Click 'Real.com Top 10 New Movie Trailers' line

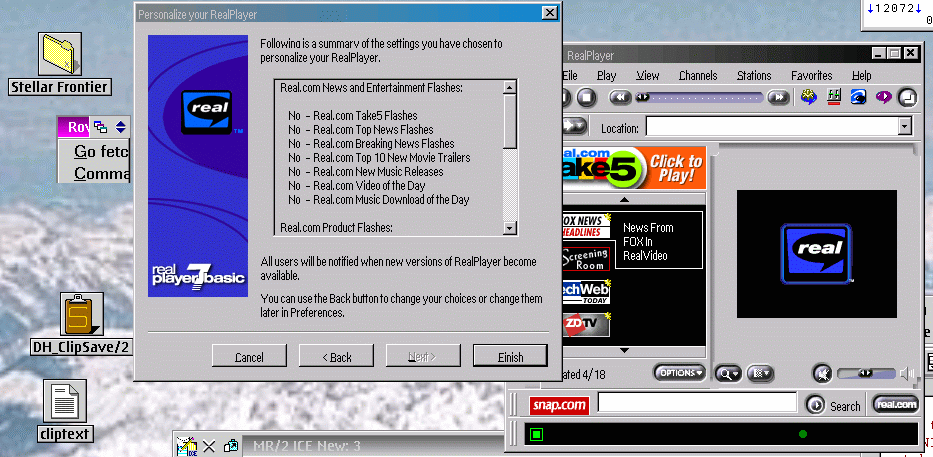click(x=392, y=158)
